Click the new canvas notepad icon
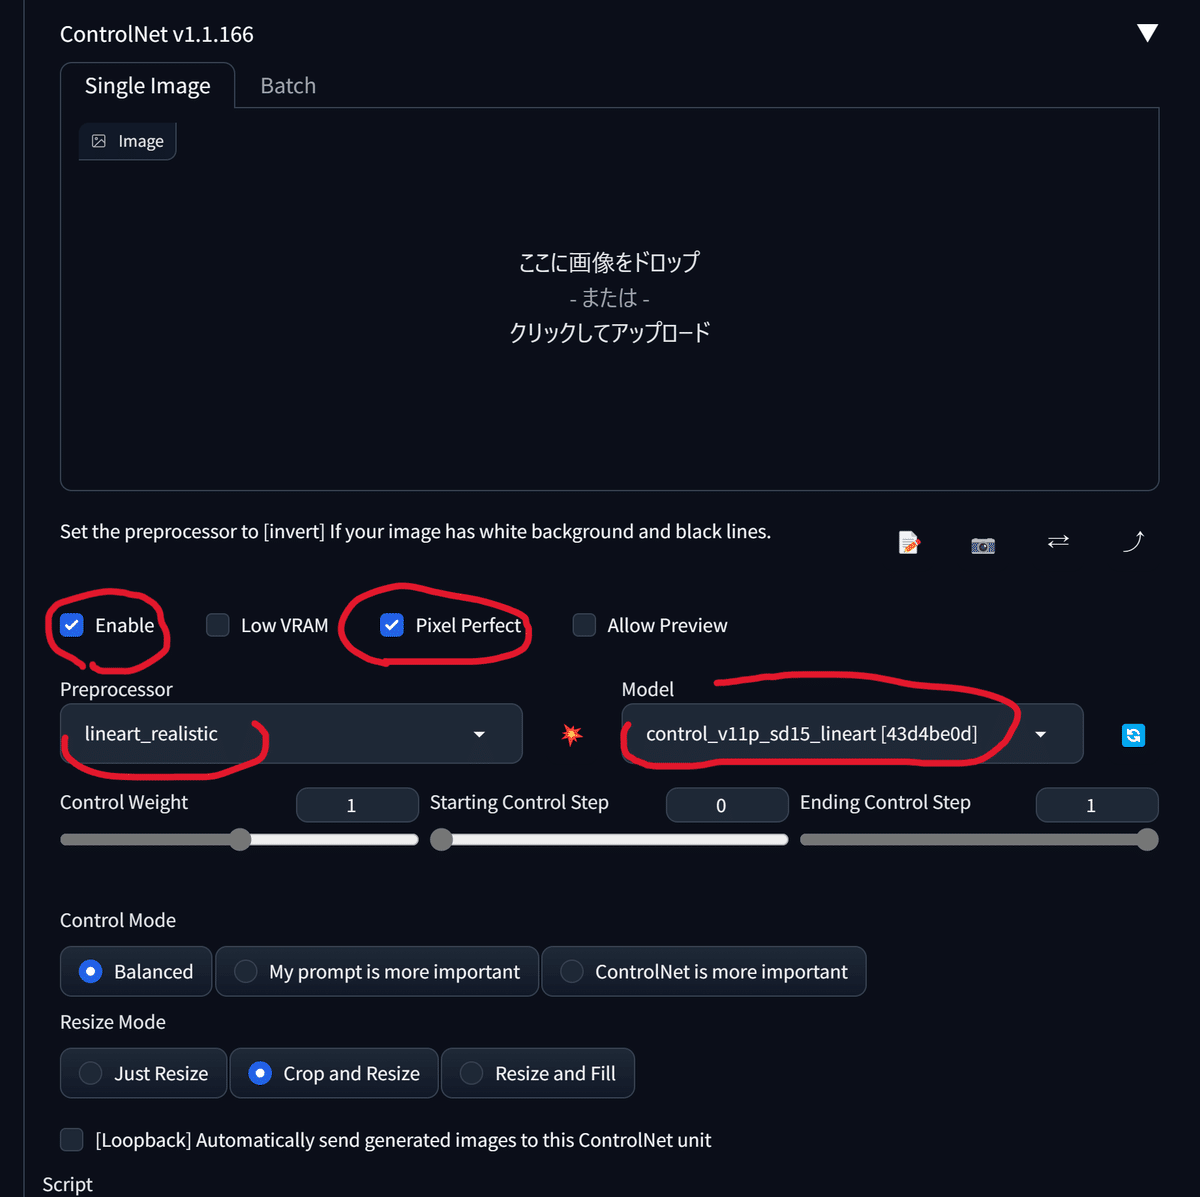1200x1197 pixels. [909, 543]
